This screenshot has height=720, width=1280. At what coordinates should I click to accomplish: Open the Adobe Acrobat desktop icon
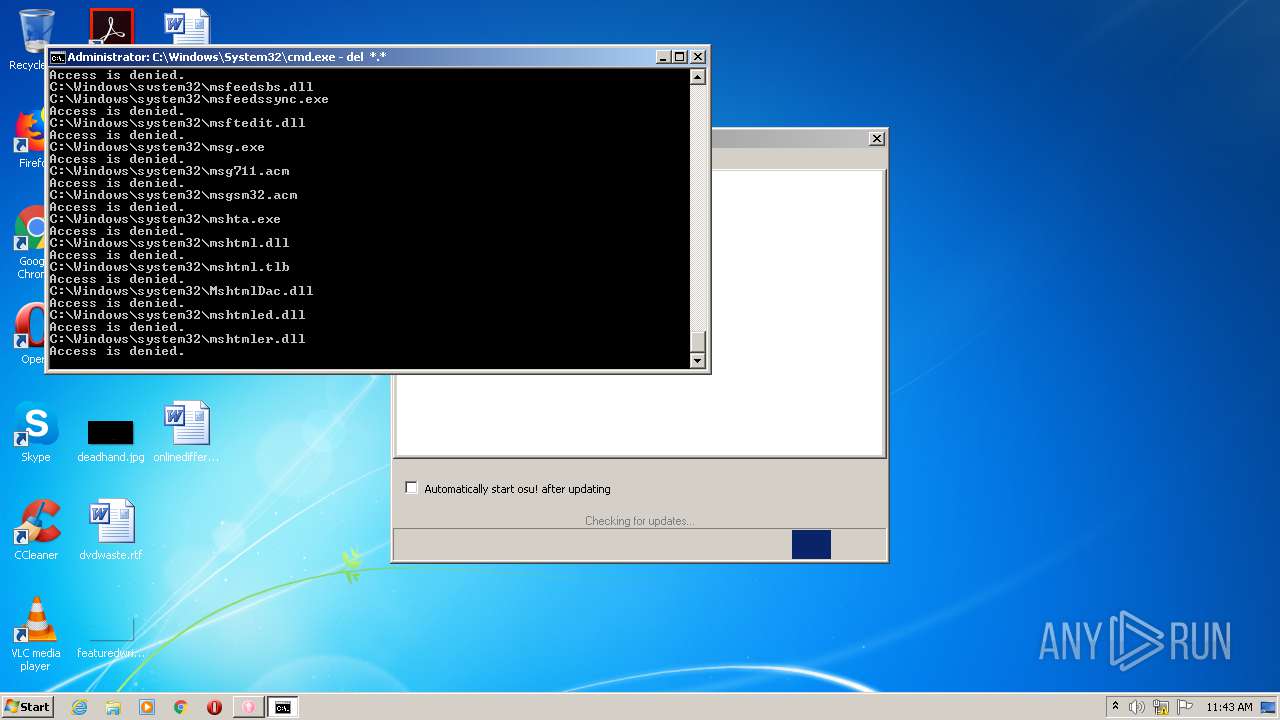[111, 27]
